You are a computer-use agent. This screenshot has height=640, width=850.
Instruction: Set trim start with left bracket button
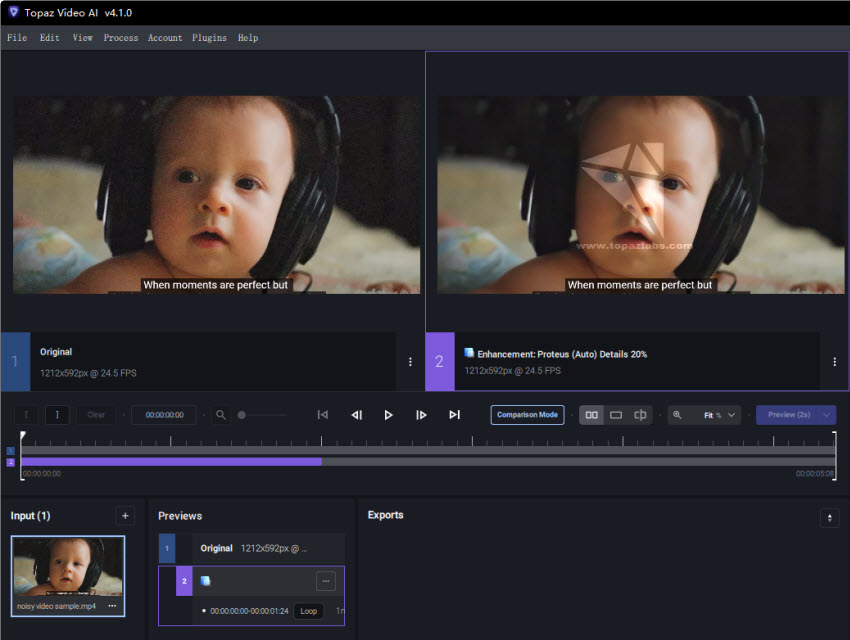26,415
